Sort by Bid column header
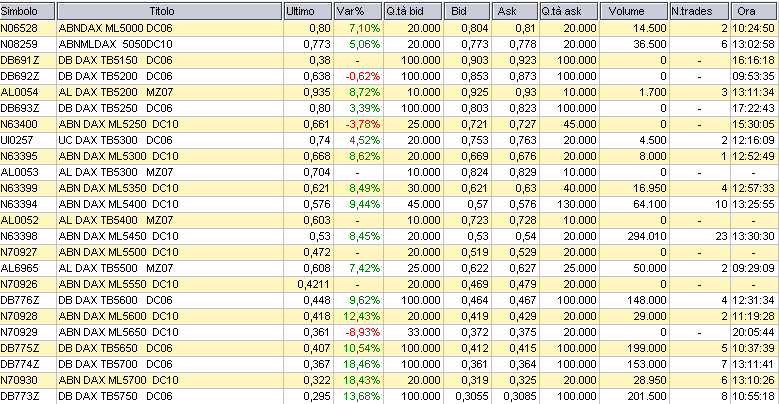The image size is (779, 404). click(468, 11)
